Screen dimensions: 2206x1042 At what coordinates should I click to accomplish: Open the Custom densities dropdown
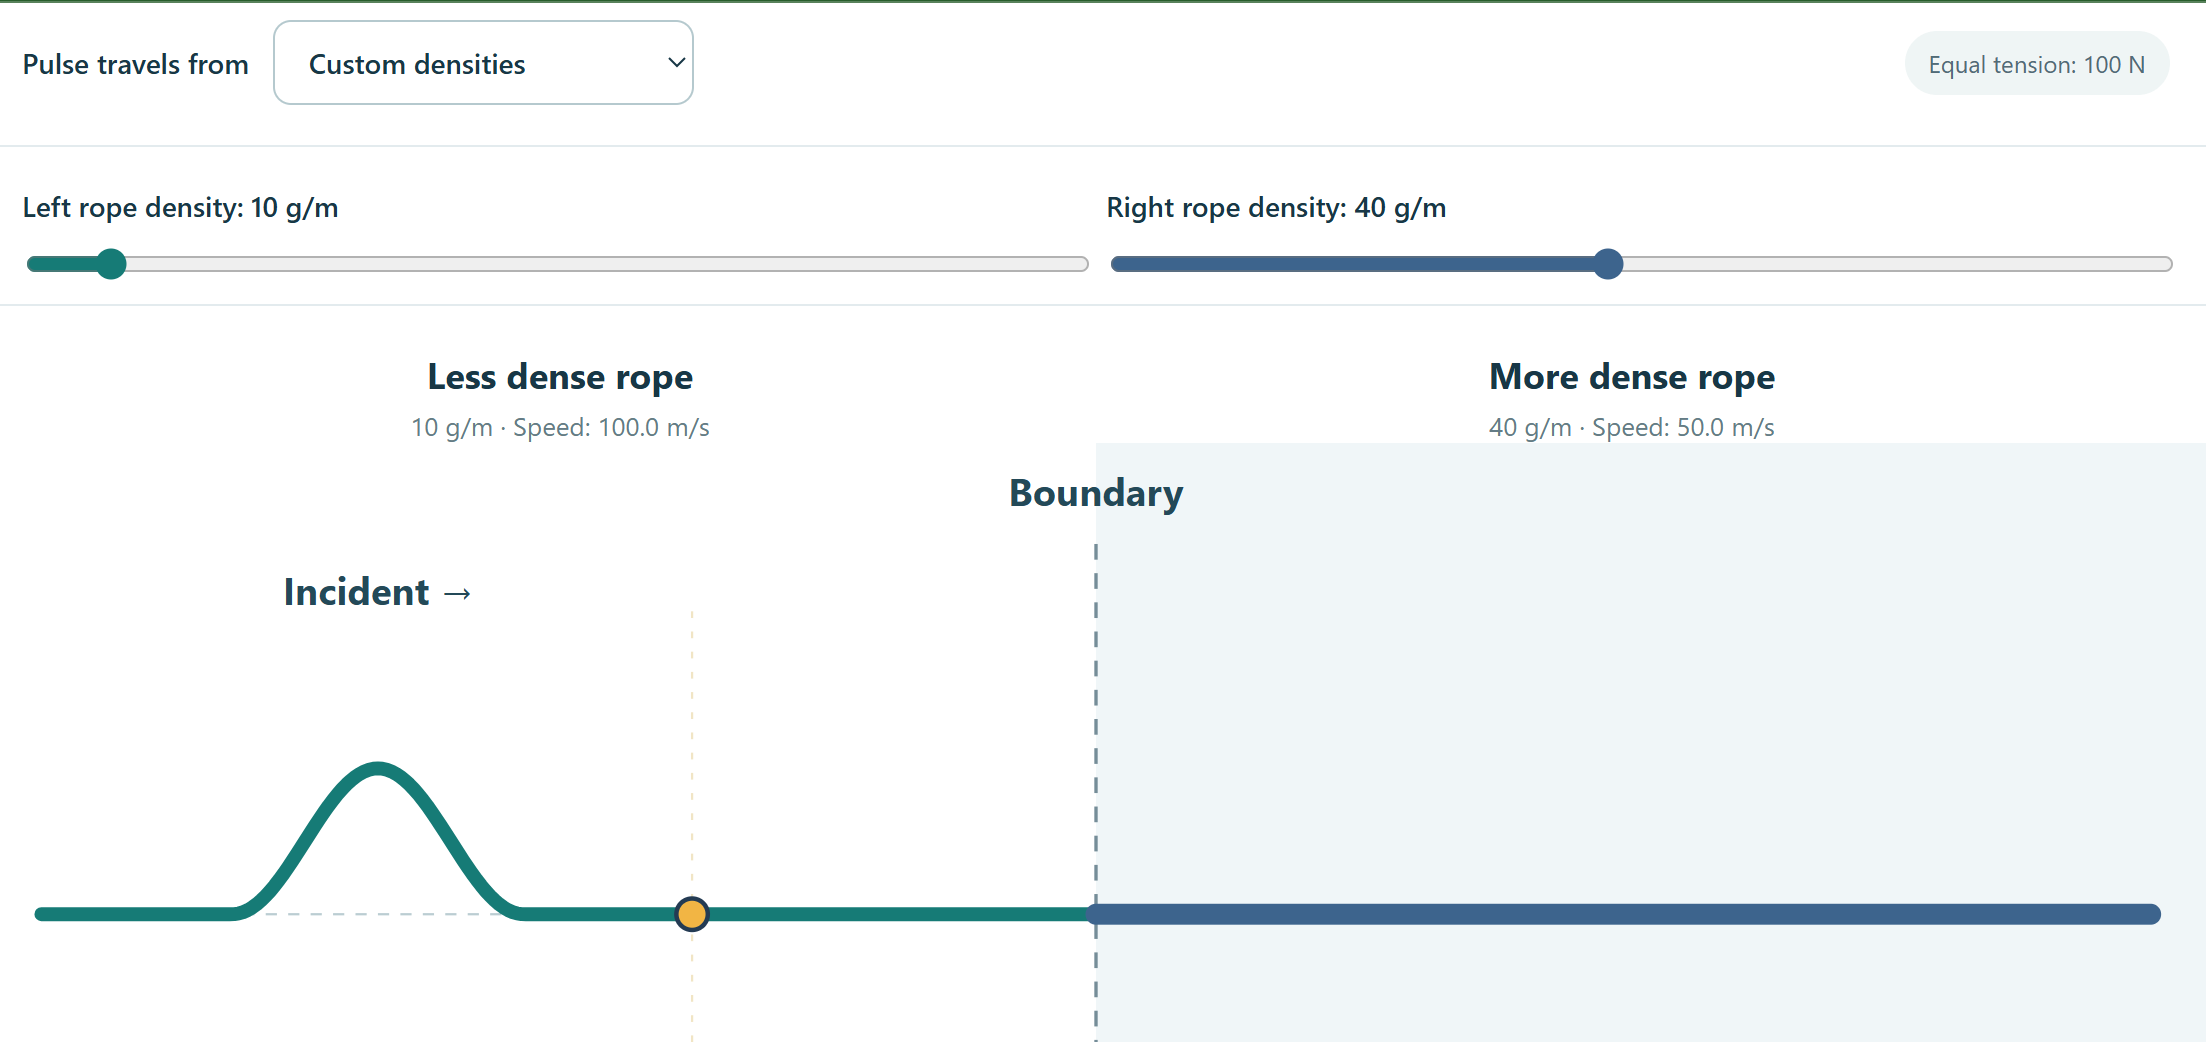(483, 63)
